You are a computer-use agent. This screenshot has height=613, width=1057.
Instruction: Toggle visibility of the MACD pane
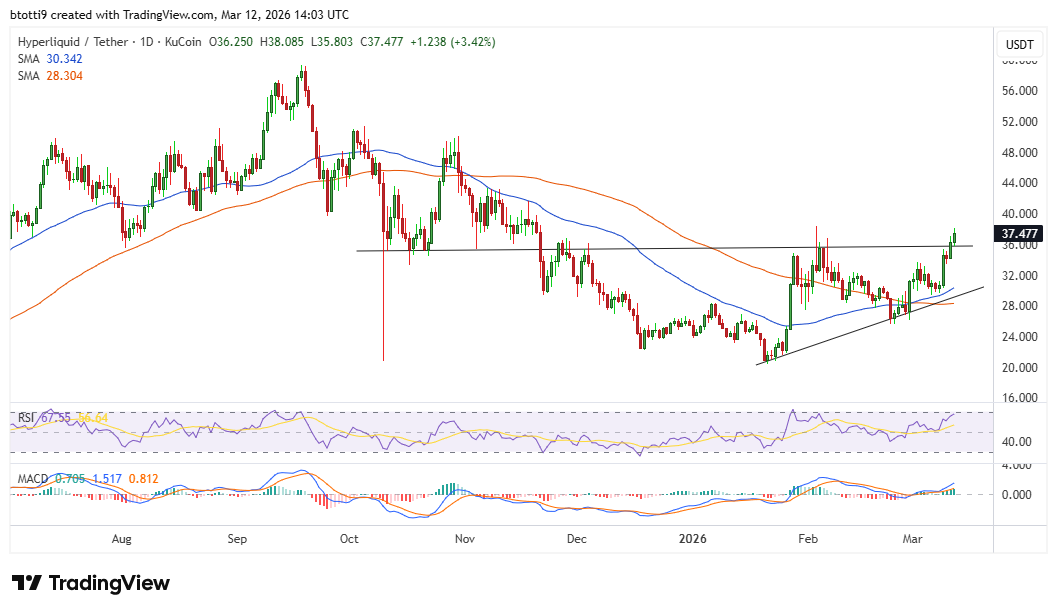[x=31, y=478]
